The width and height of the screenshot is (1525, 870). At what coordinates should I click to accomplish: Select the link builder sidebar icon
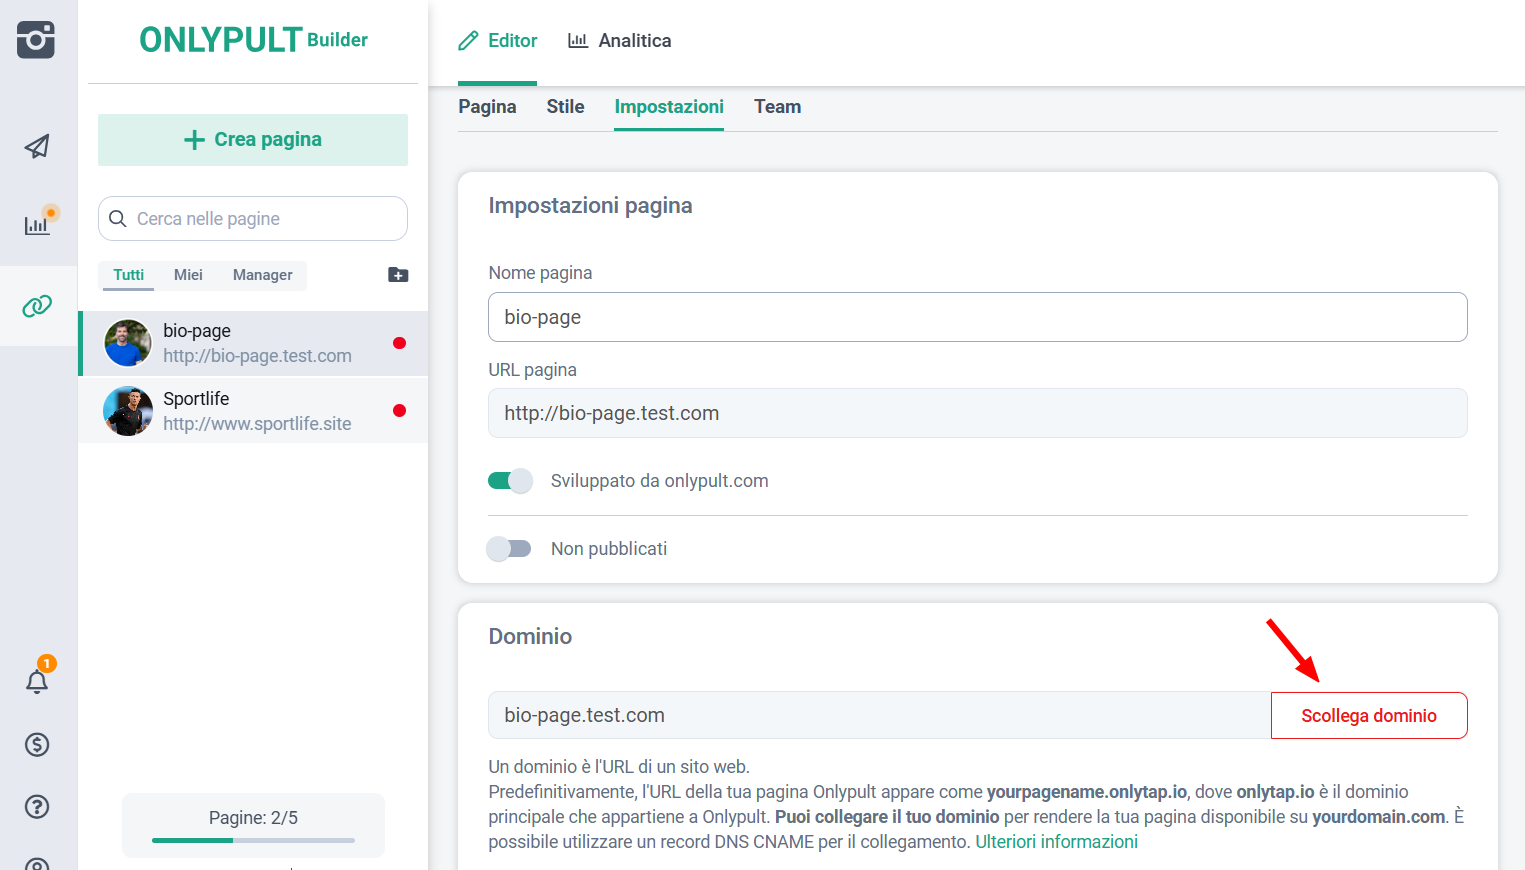tap(37, 306)
